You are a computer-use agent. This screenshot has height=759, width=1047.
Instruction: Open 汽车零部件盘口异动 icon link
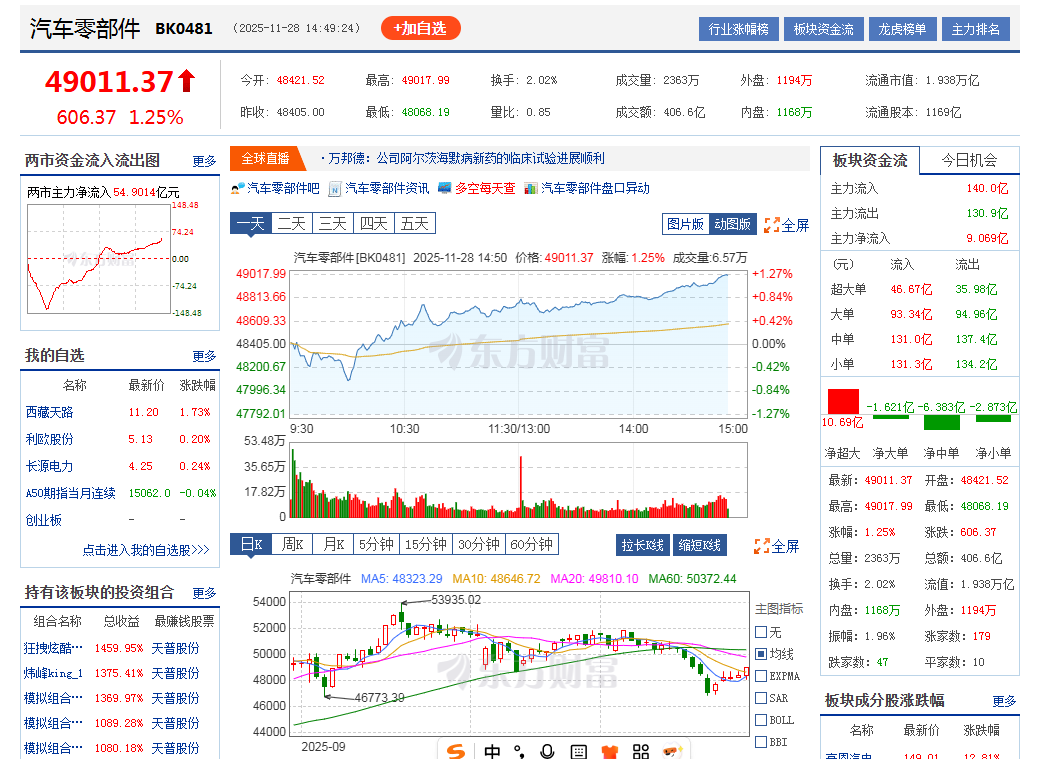(587, 188)
